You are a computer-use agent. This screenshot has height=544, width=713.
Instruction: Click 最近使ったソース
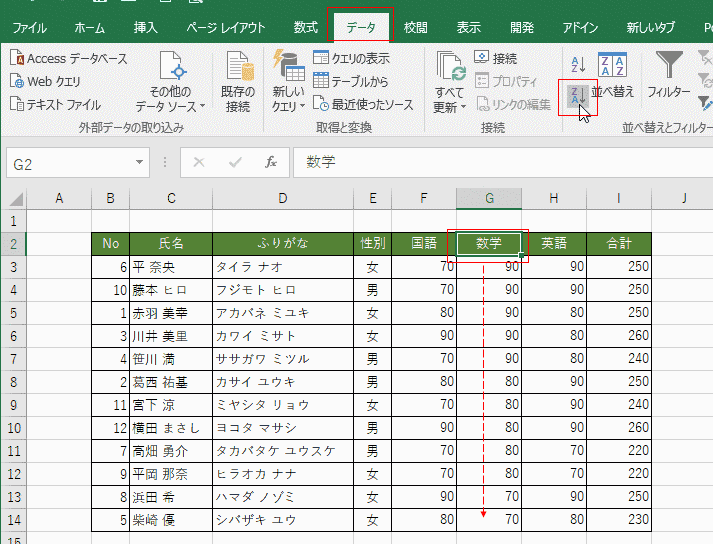(363, 105)
